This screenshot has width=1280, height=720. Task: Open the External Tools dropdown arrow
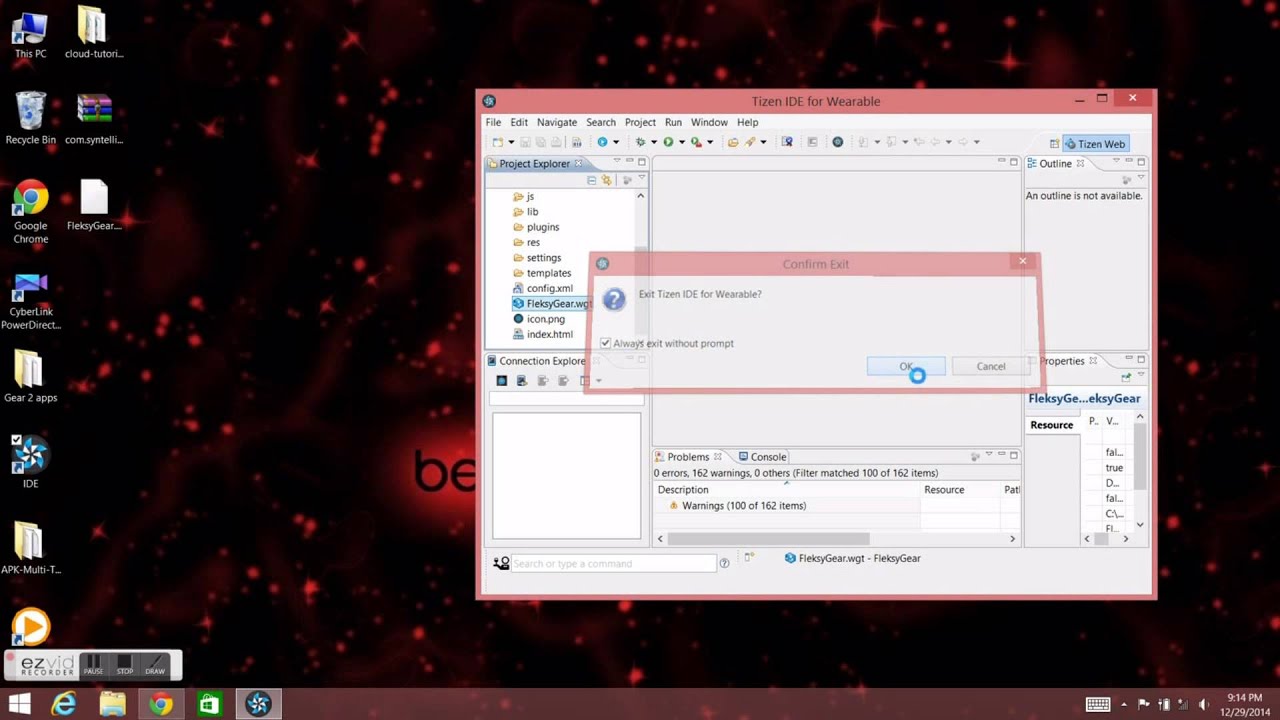pos(709,142)
